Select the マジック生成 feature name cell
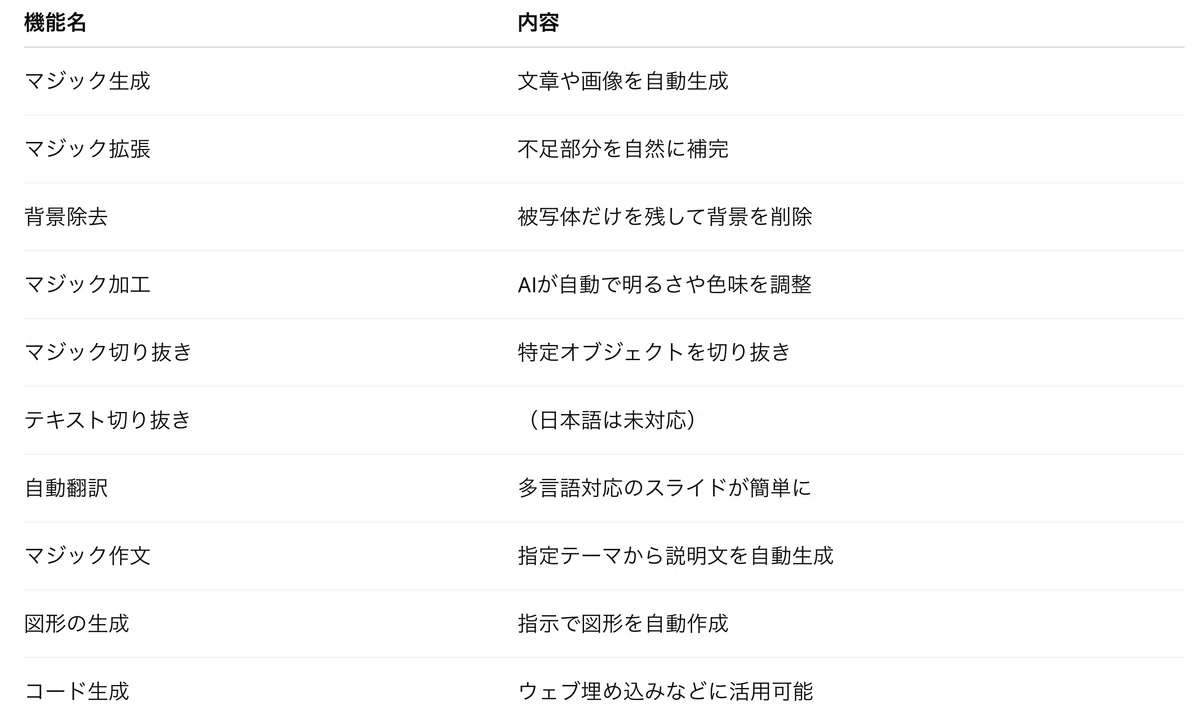This screenshot has width=1200, height=728. coord(87,81)
